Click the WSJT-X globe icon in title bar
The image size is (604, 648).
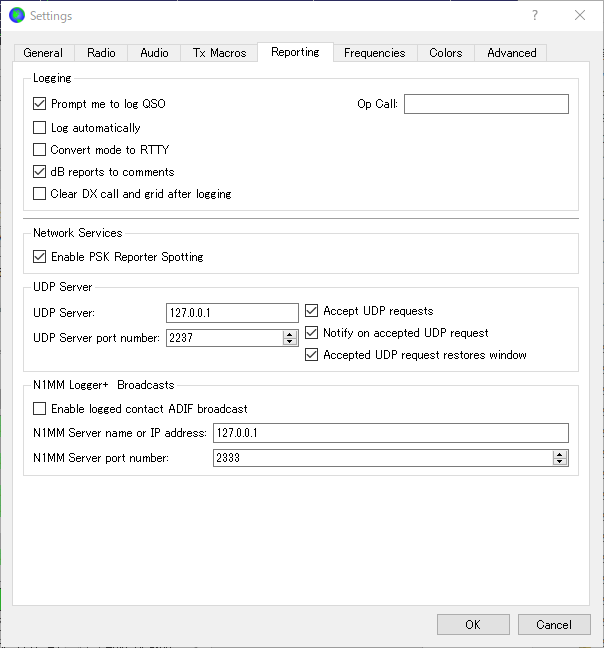(x=17, y=15)
